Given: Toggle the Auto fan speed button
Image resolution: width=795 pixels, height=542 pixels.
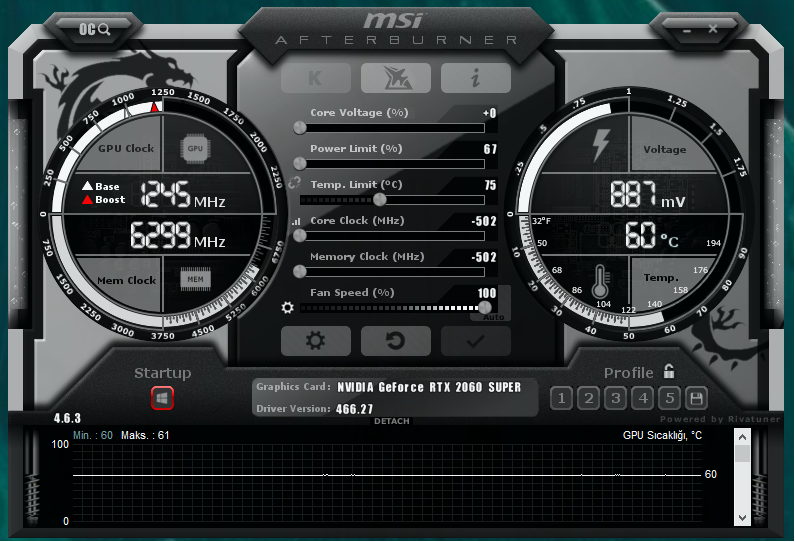Looking at the screenshot, I should 493,317.
